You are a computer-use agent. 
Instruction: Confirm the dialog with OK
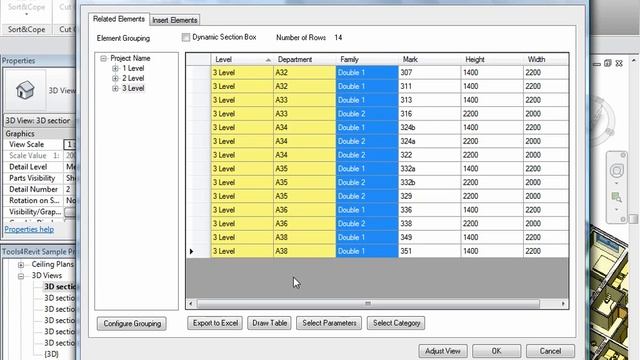(x=496, y=351)
